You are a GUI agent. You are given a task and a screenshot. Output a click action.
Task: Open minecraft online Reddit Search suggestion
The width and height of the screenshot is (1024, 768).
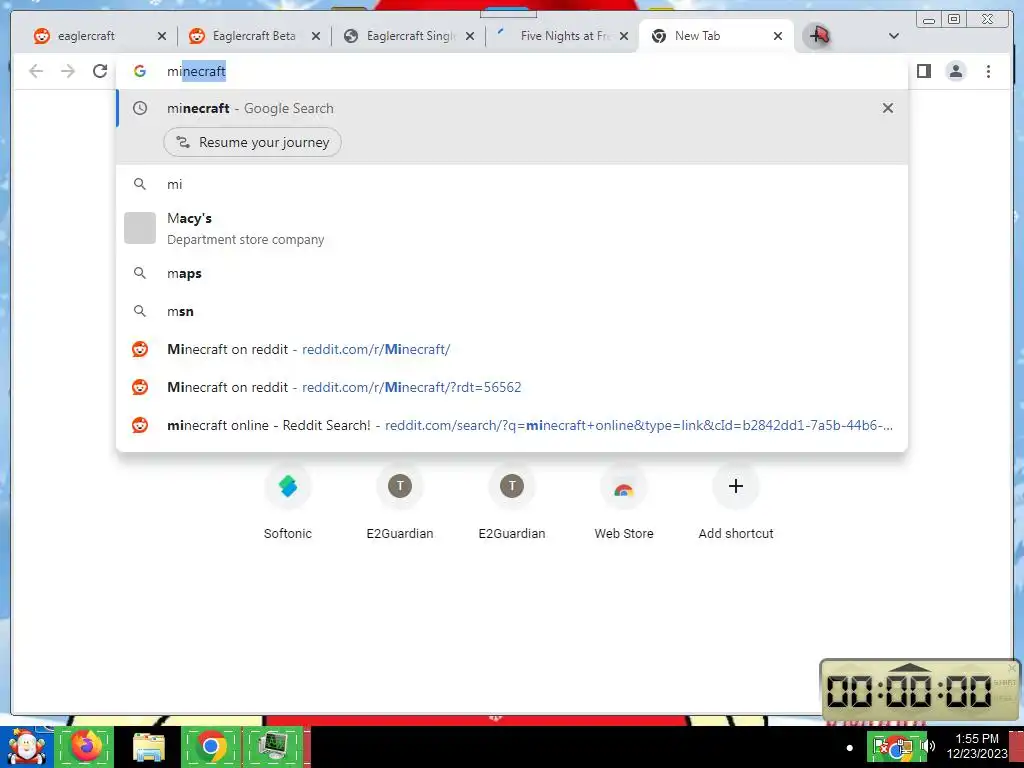click(512, 425)
